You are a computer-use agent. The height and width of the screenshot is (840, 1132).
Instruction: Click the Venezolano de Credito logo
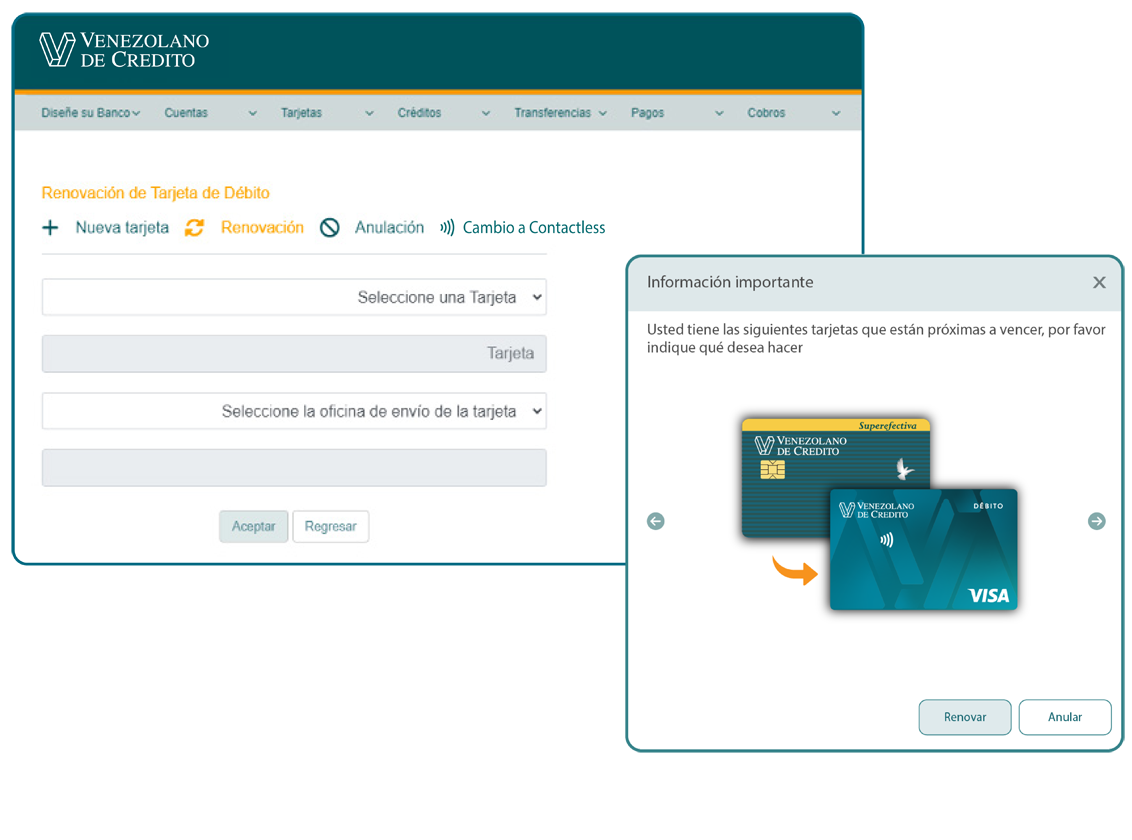click(123, 50)
